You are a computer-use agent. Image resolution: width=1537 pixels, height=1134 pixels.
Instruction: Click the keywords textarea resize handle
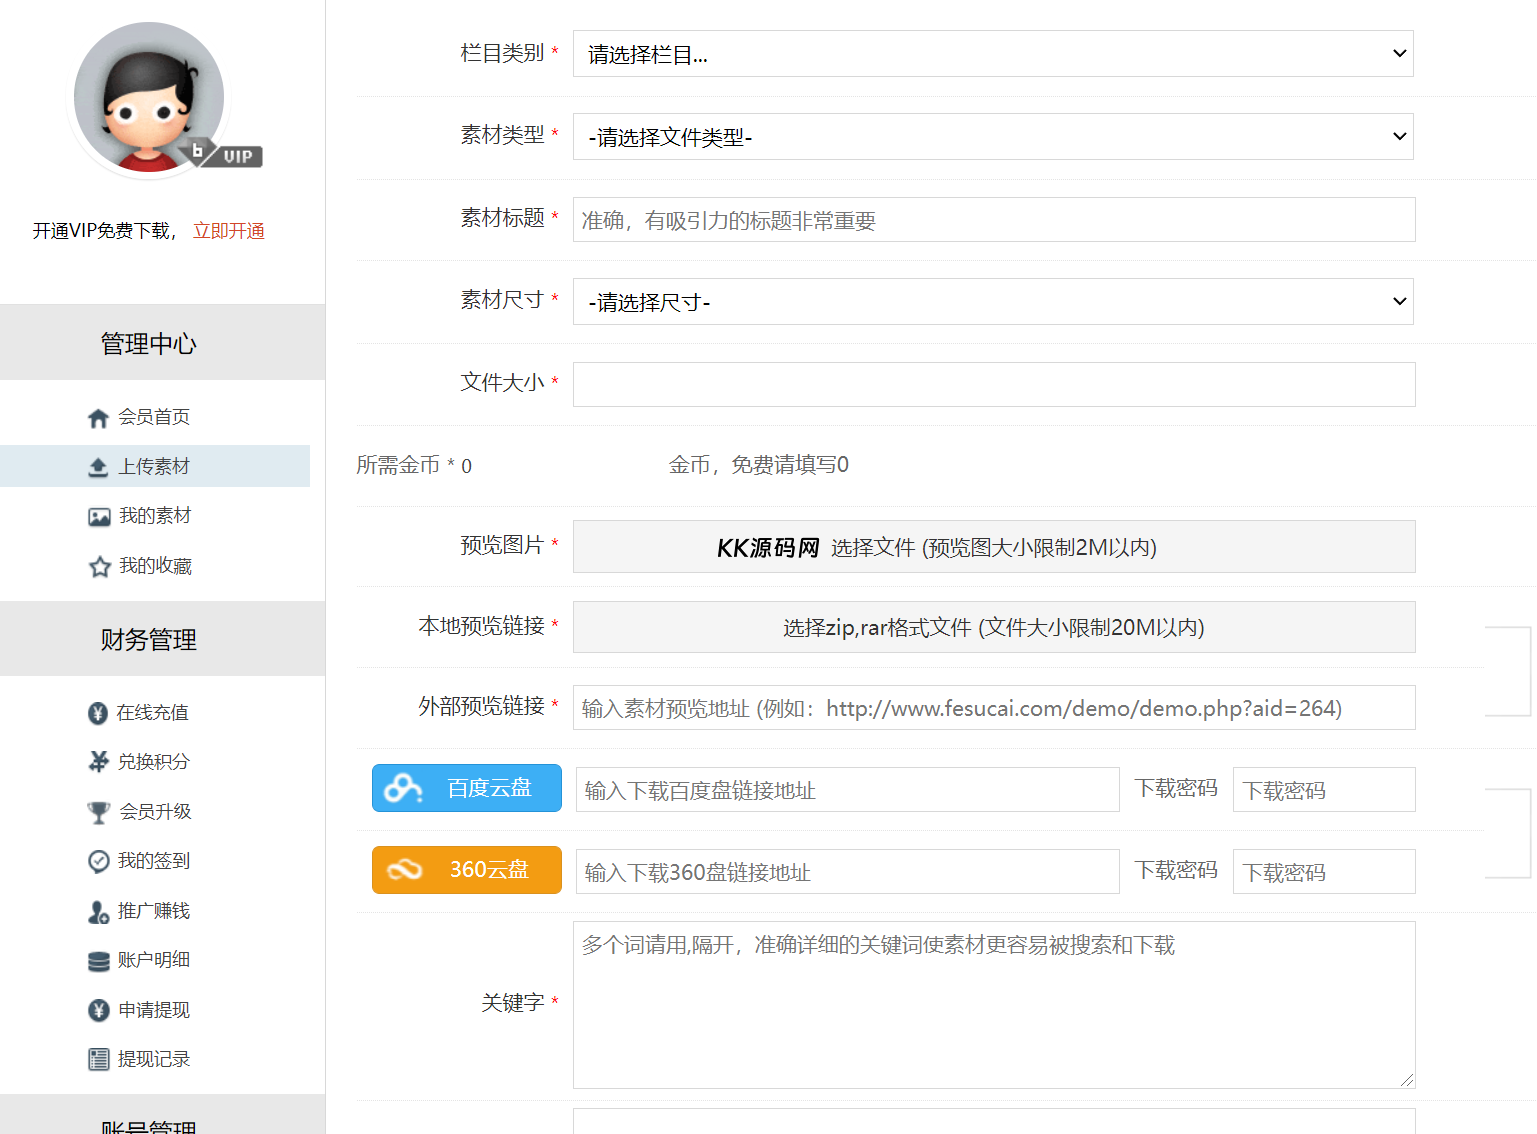pos(1407,1080)
